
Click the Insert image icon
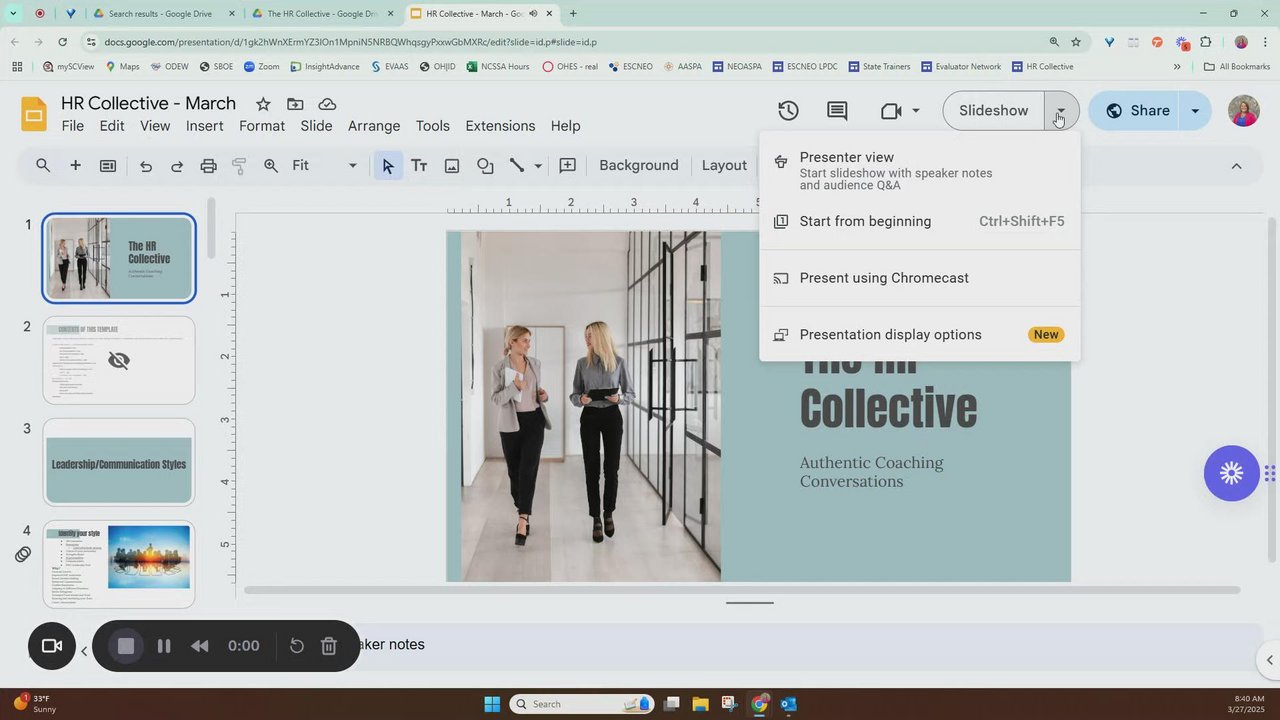point(452,166)
